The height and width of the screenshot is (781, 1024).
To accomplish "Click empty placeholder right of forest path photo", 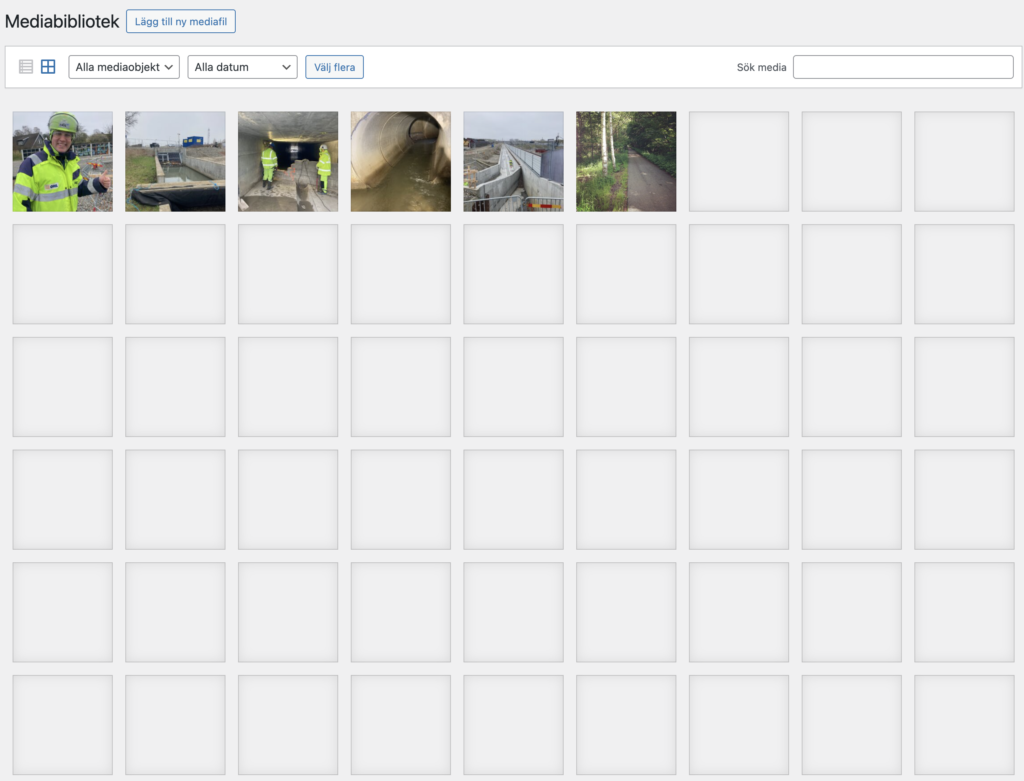I will (x=739, y=162).
